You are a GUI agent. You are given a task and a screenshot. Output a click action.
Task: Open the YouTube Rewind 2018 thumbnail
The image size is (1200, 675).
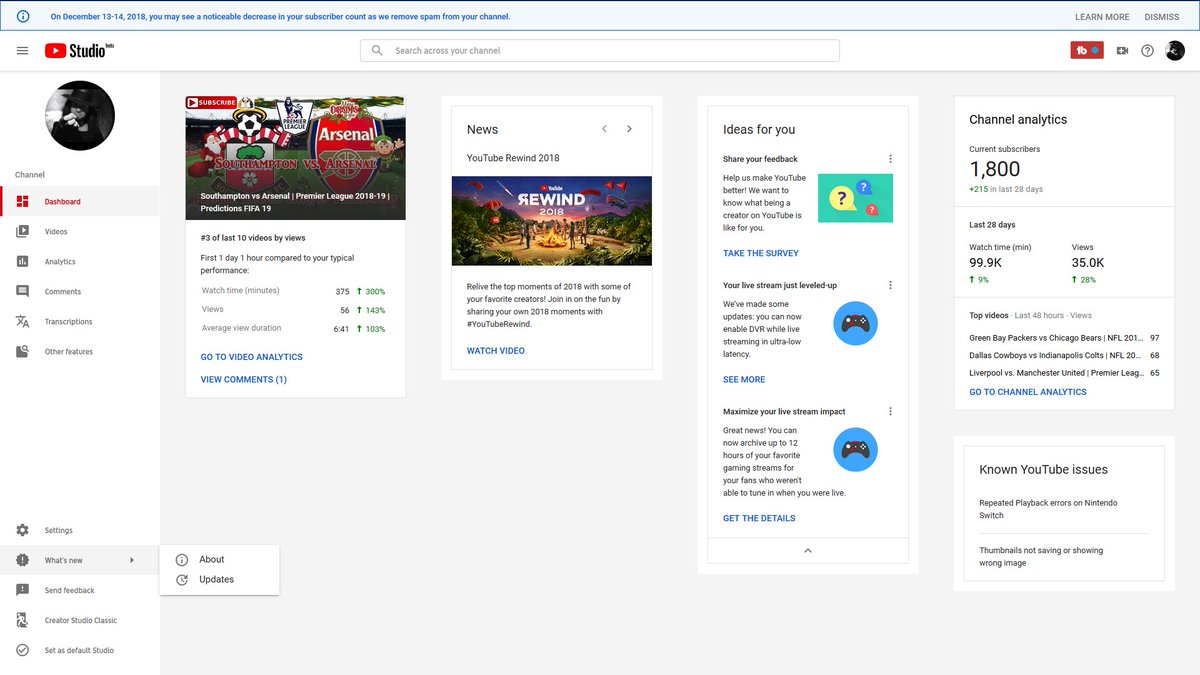tap(552, 221)
